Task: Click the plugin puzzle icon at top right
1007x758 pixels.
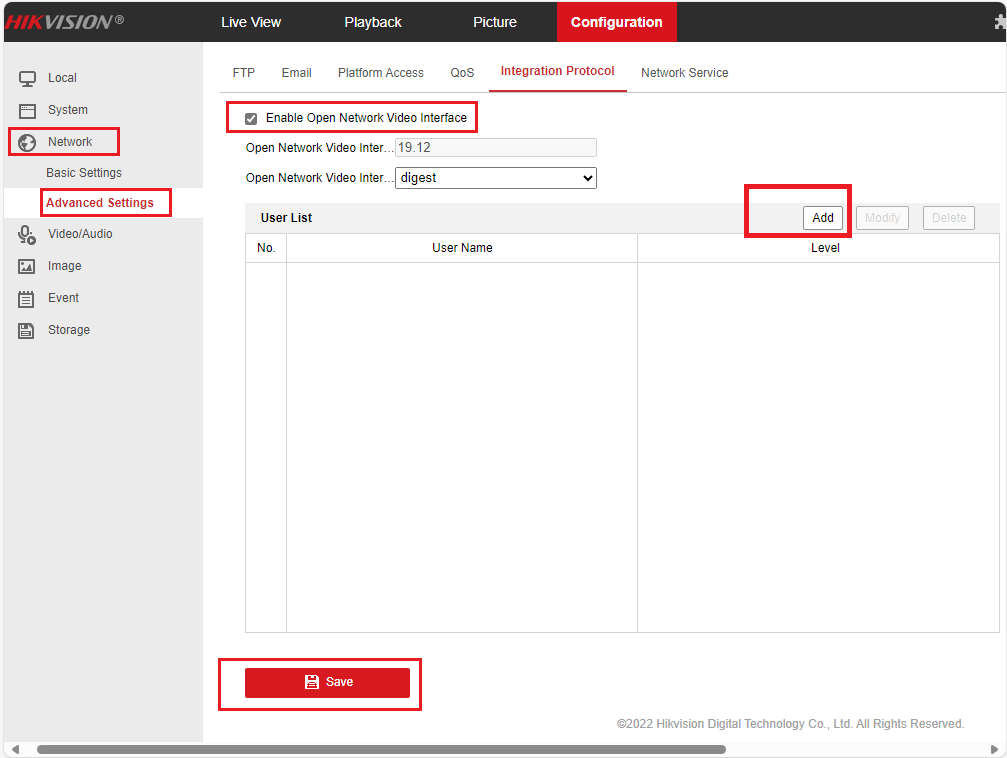Action: coord(998,22)
